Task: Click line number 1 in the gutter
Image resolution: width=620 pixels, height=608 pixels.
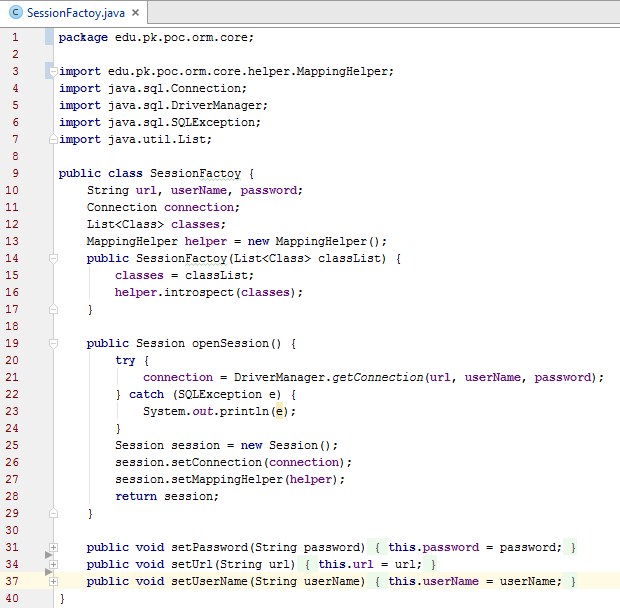Action: pyautogui.click(x=15, y=38)
